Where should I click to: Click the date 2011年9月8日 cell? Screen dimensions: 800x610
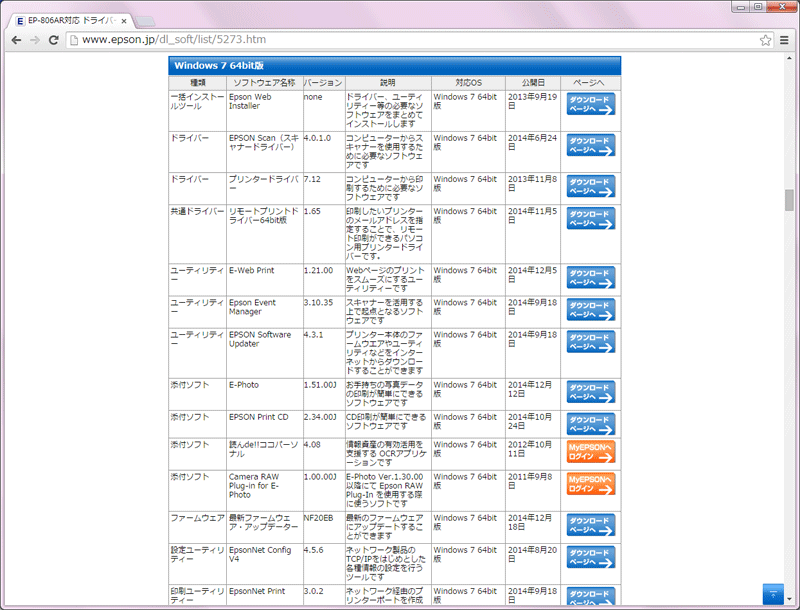tap(533, 491)
